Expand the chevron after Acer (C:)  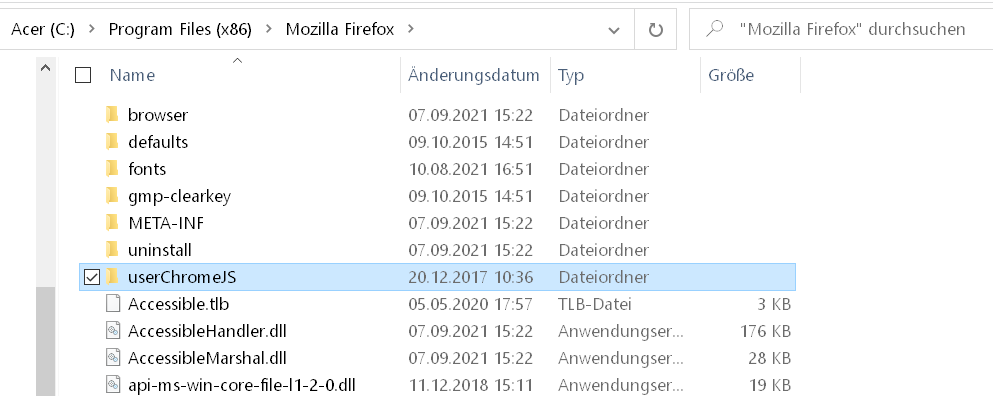coord(92,29)
